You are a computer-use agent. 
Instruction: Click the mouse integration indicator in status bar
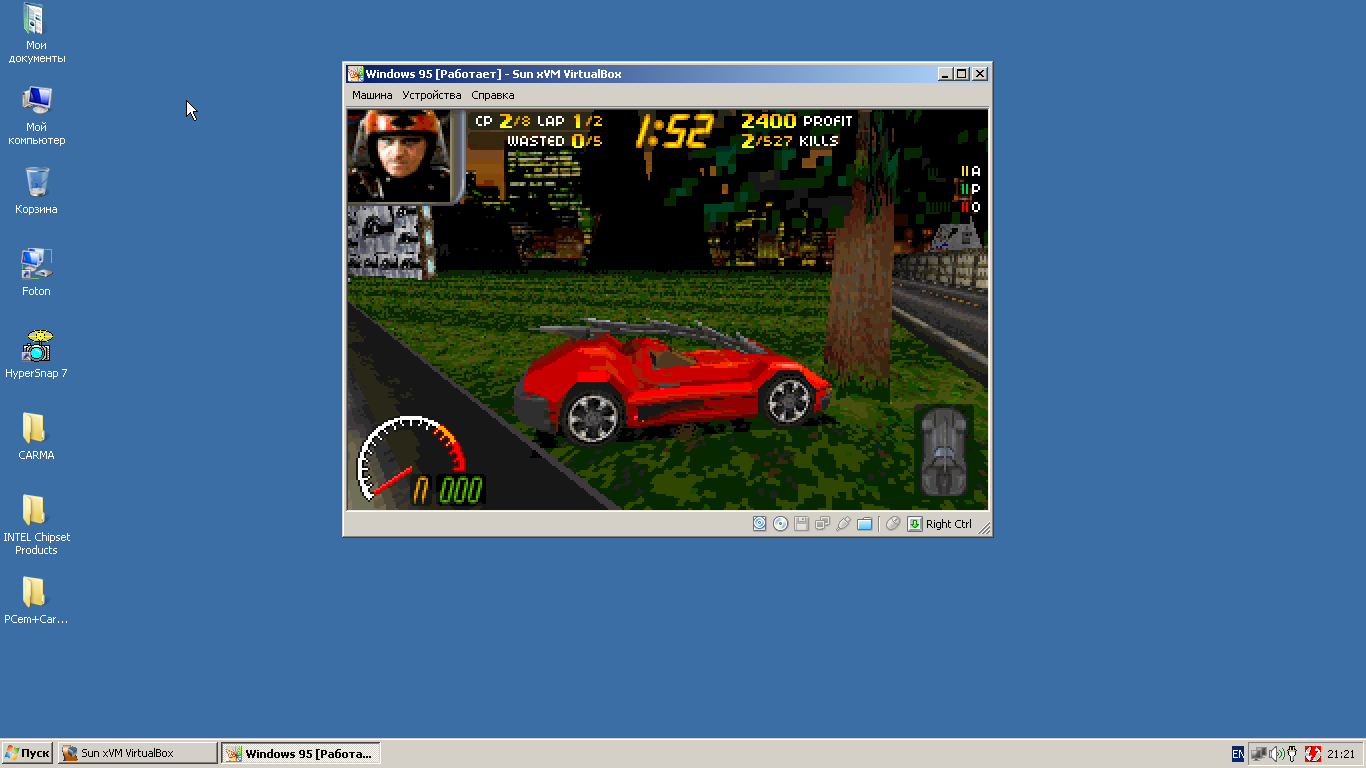[894, 523]
